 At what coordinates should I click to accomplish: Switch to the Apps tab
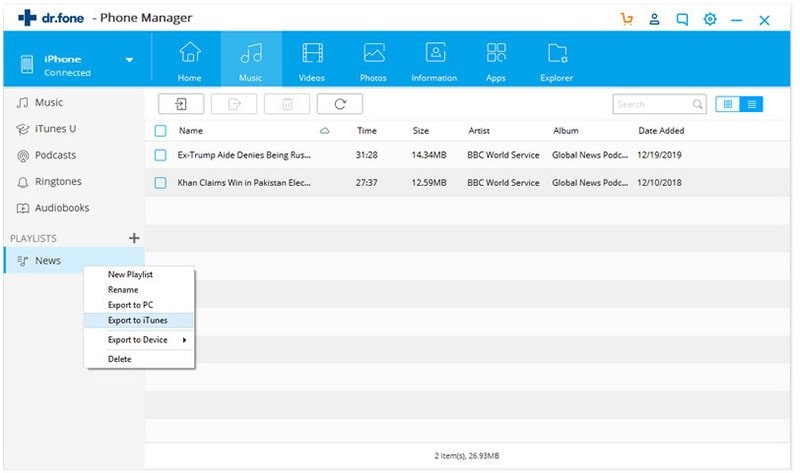(495, 61)
